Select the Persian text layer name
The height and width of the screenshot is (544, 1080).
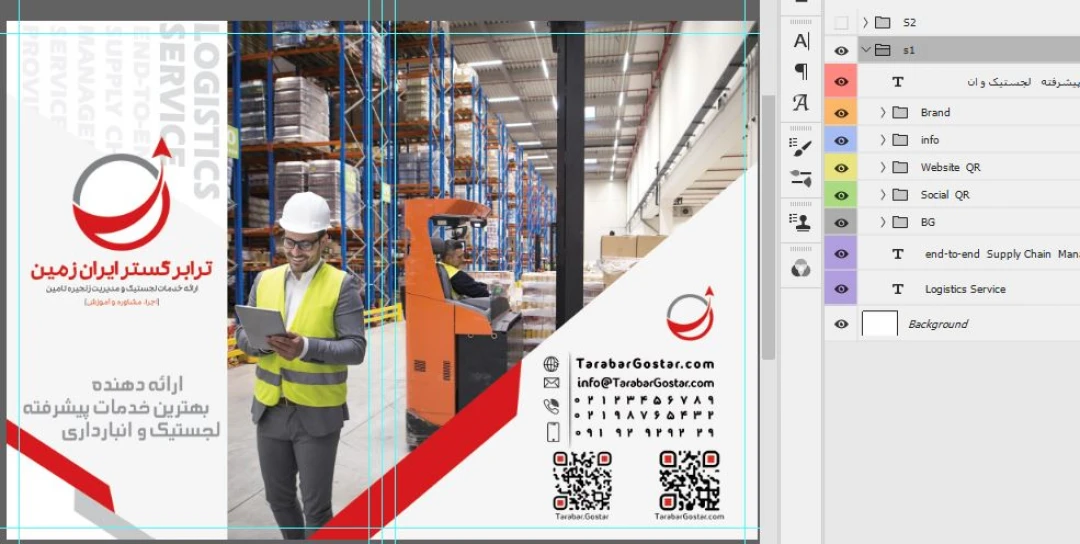(1024, 82)
